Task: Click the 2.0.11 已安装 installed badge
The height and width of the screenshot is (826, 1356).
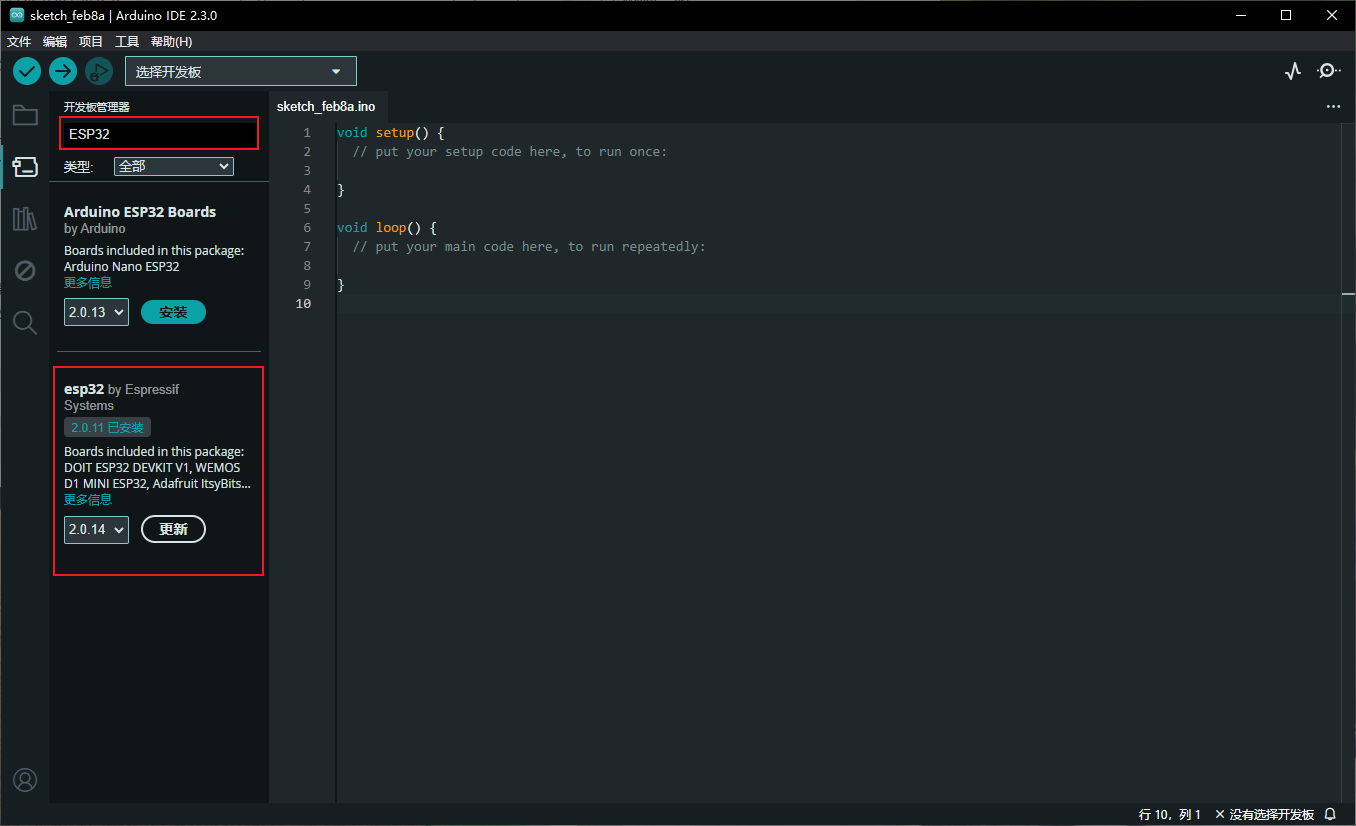Action: 107,427
